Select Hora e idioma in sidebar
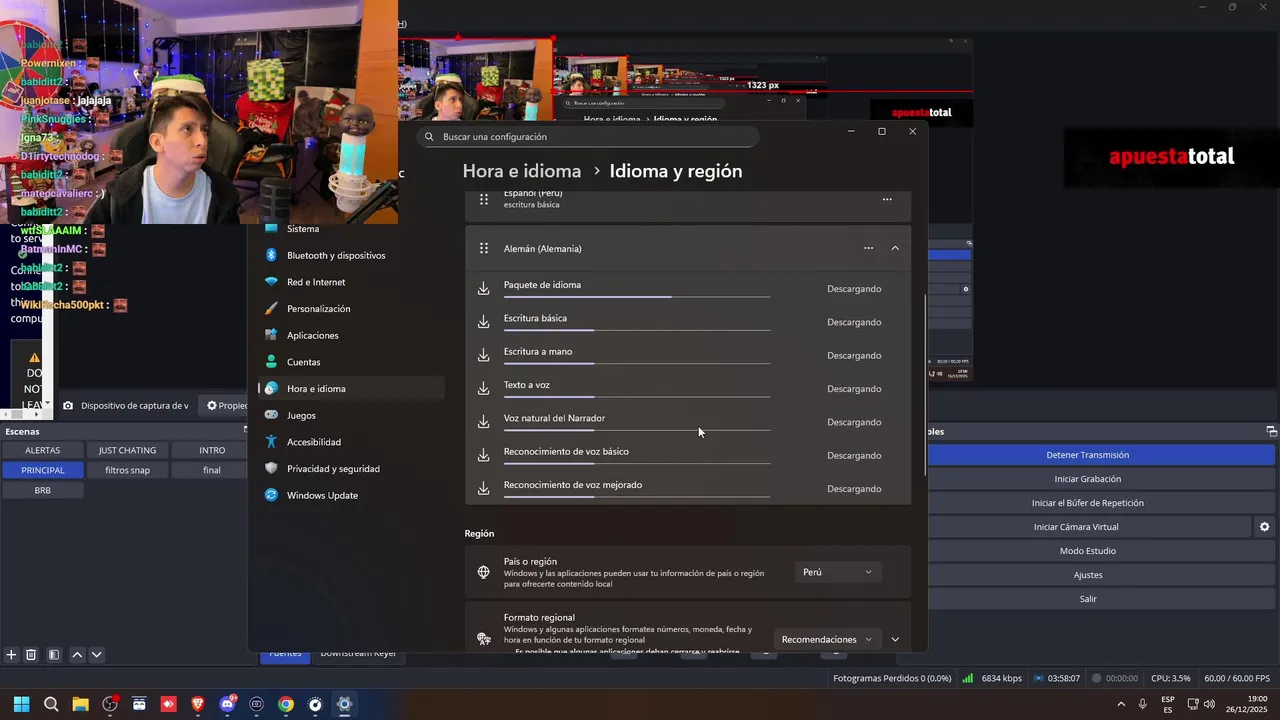 tap(351, 388)
